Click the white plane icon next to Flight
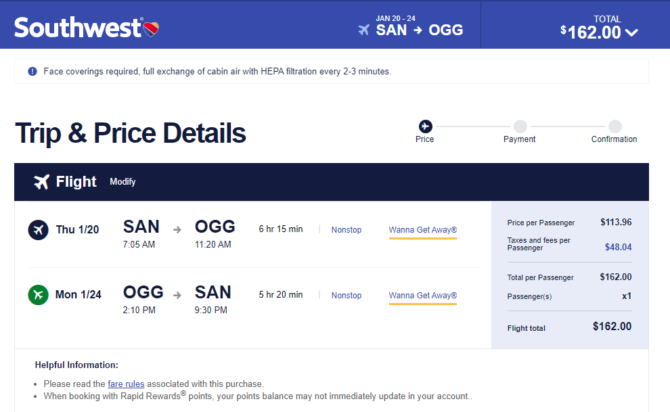 coord(42,182)
